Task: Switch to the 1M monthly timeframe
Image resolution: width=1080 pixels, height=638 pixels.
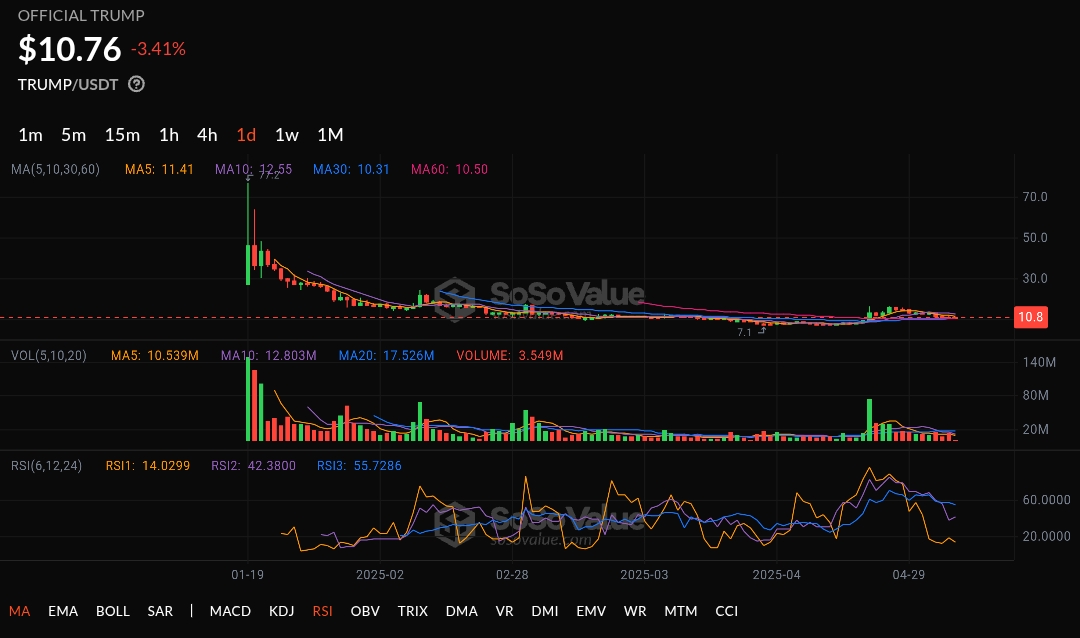Action: pos(330,135)
